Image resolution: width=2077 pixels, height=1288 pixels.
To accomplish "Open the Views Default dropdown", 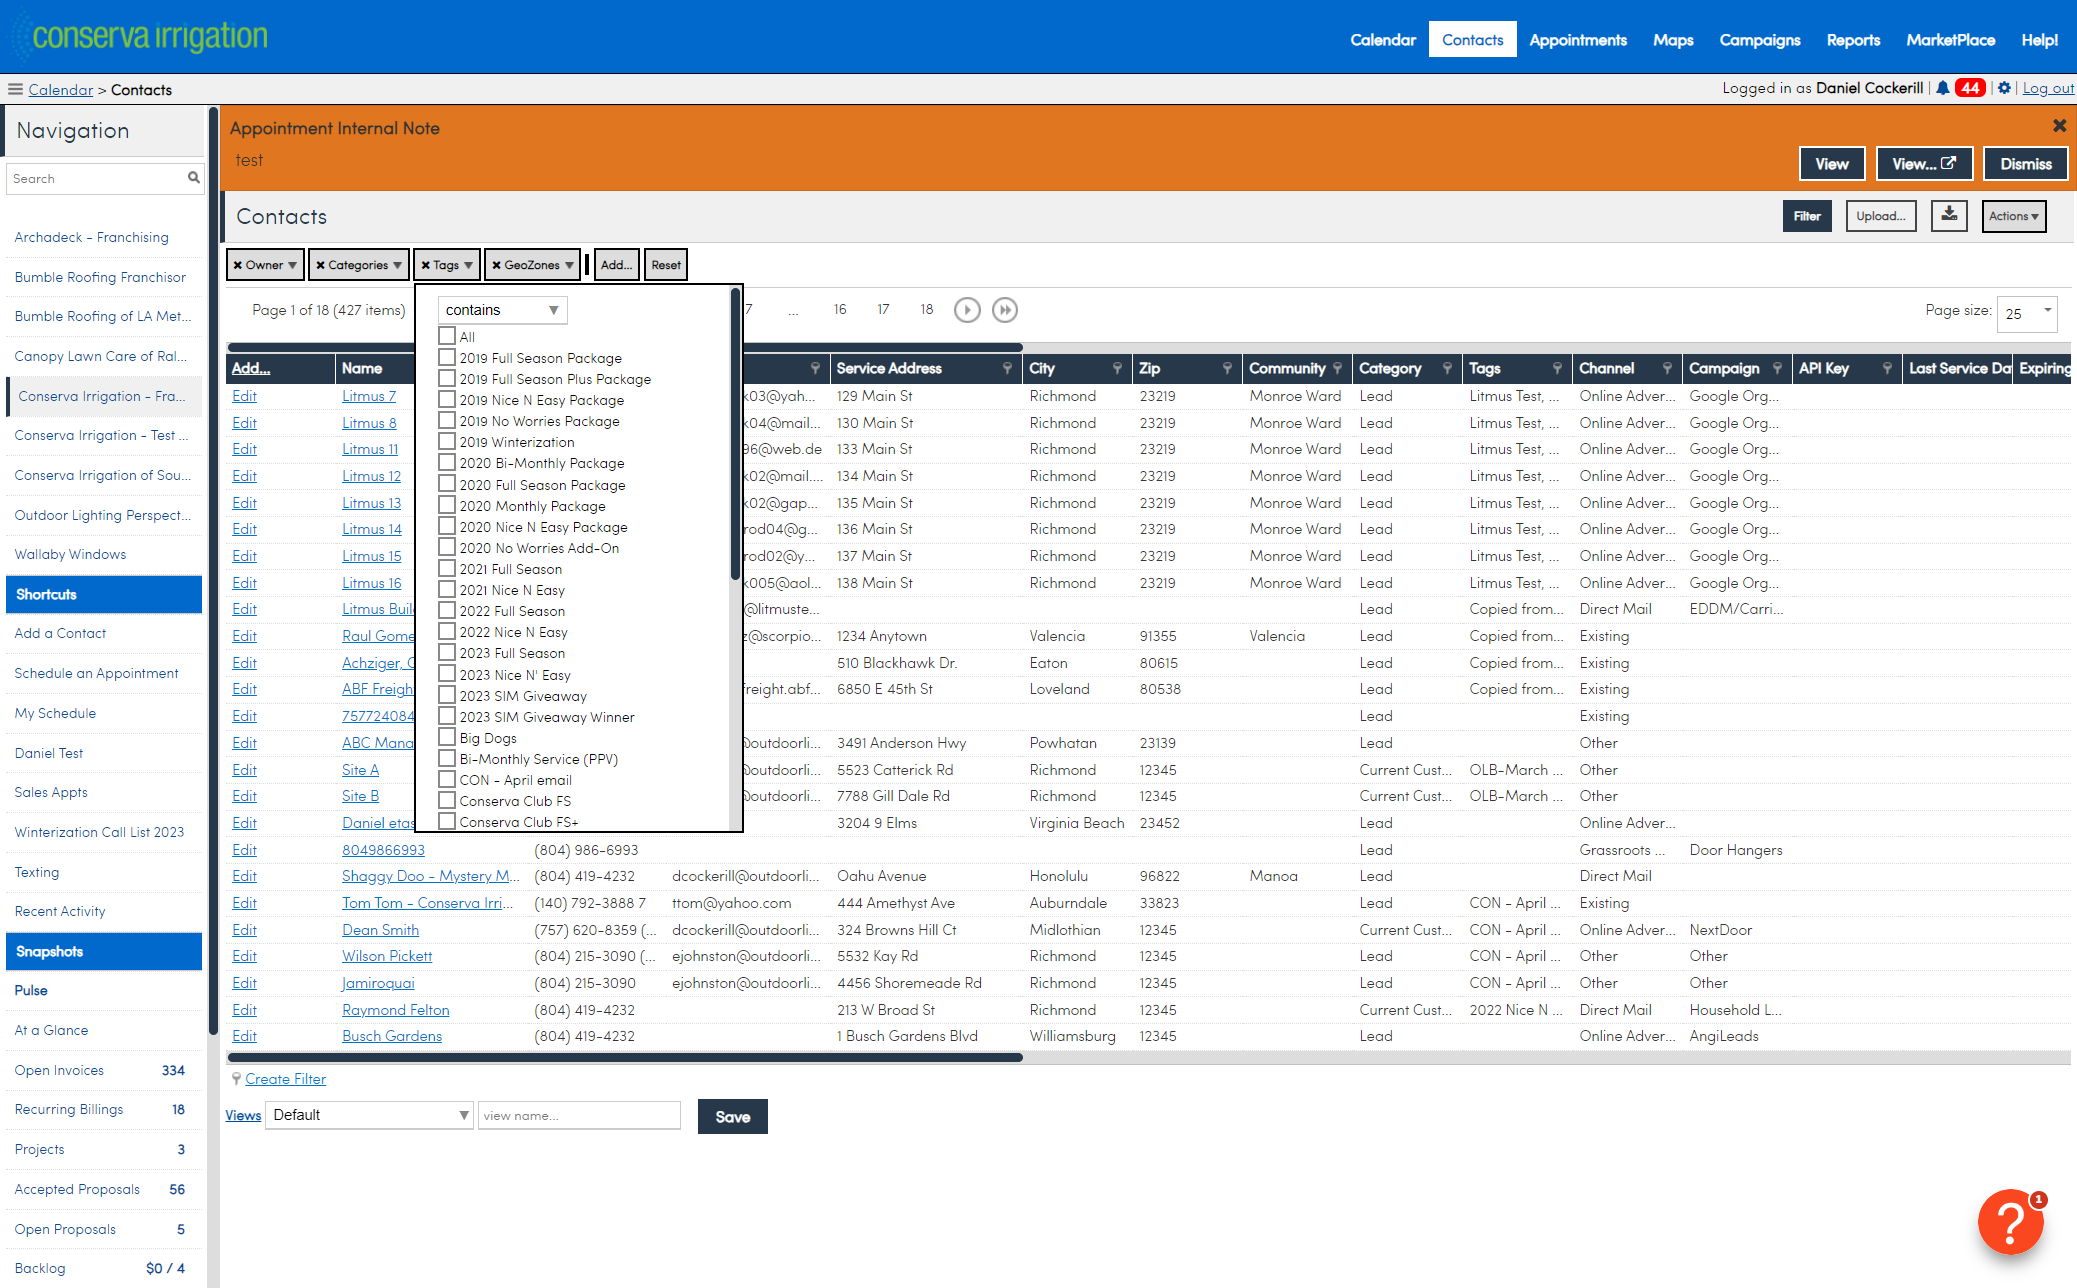I will click(x=369, y=1115).
